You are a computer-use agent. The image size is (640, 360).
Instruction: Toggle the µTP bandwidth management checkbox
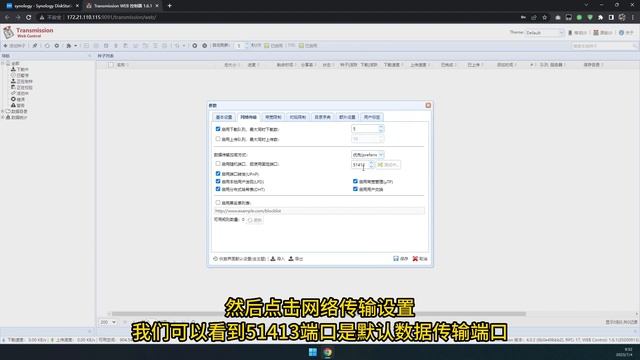tap(355, 181)
